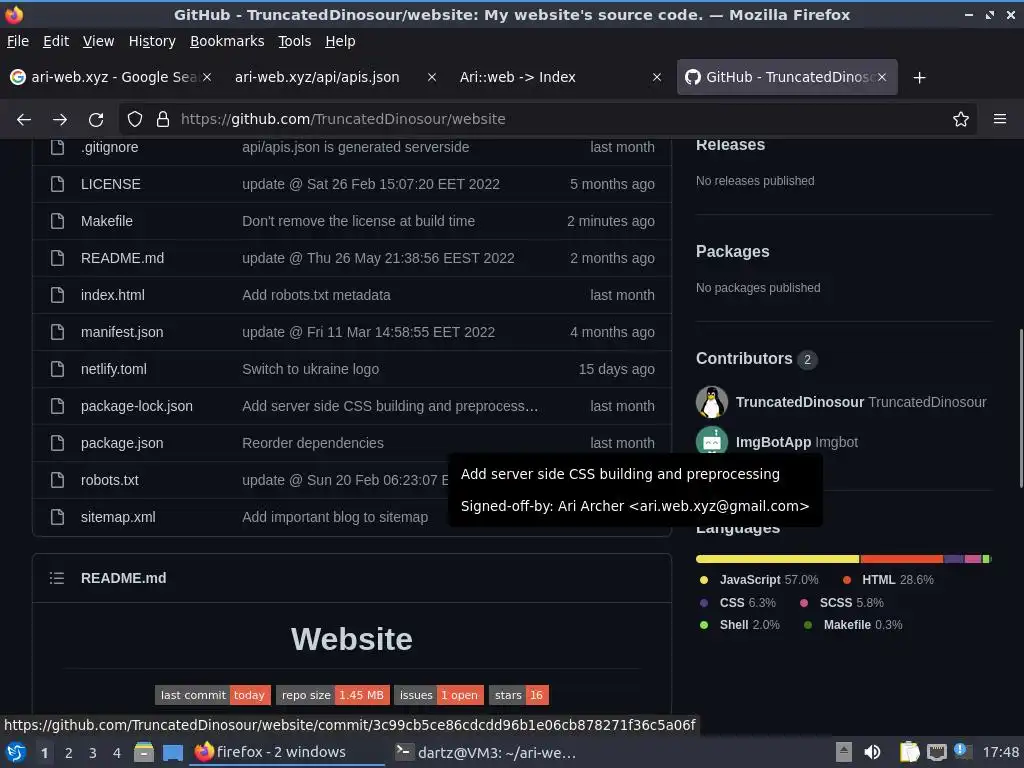
Task: Open the shield tracking protection icon
Action: (x=135, y=119)
